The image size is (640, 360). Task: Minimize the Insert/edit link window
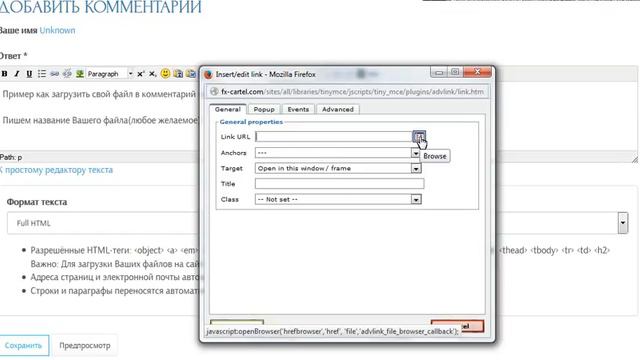click(x=439, y=72)
